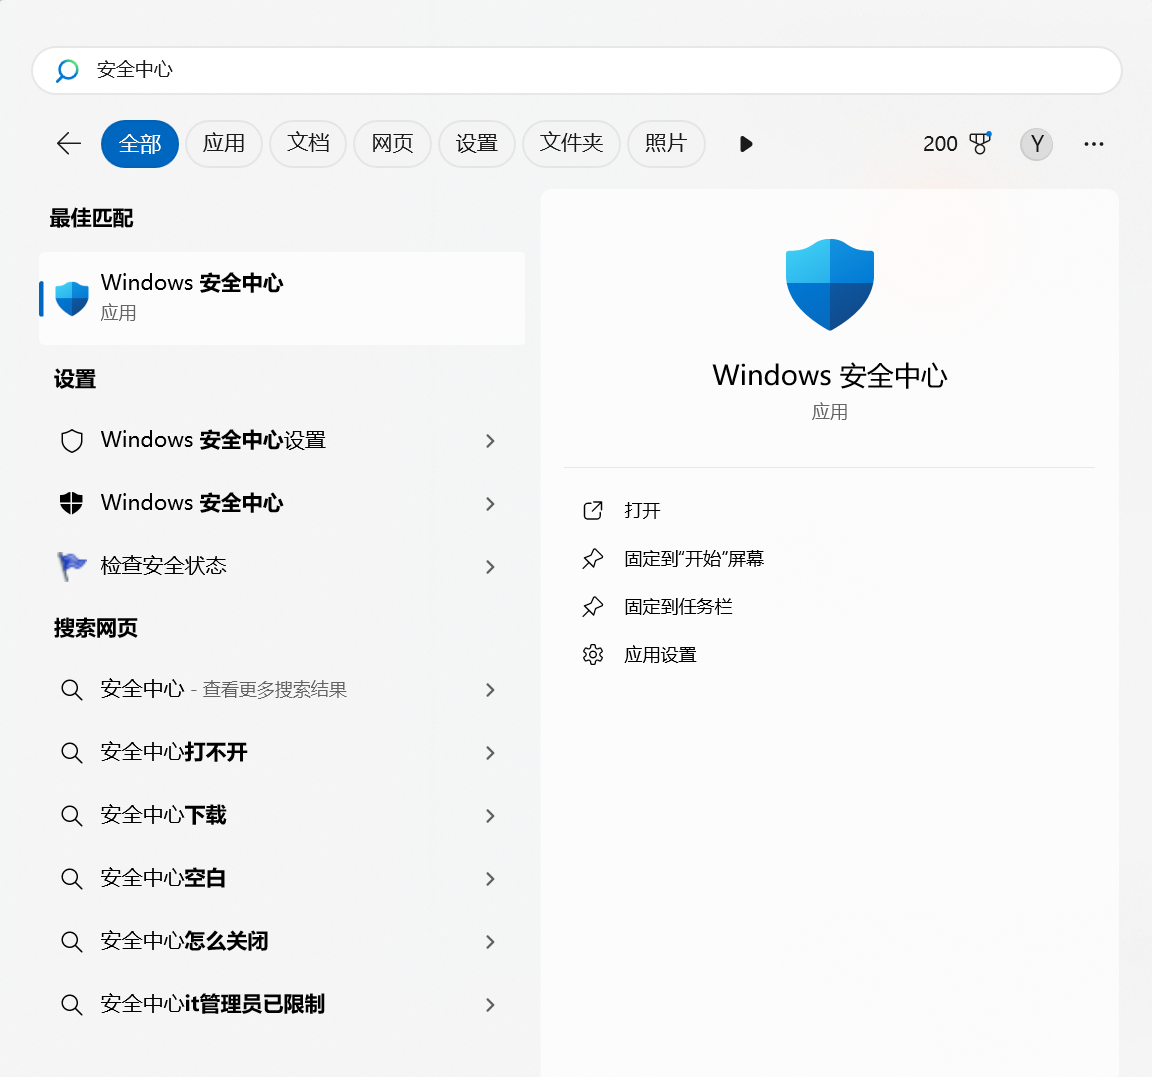Expand chevron for 查看更多搜索结果

pos(490,690)
